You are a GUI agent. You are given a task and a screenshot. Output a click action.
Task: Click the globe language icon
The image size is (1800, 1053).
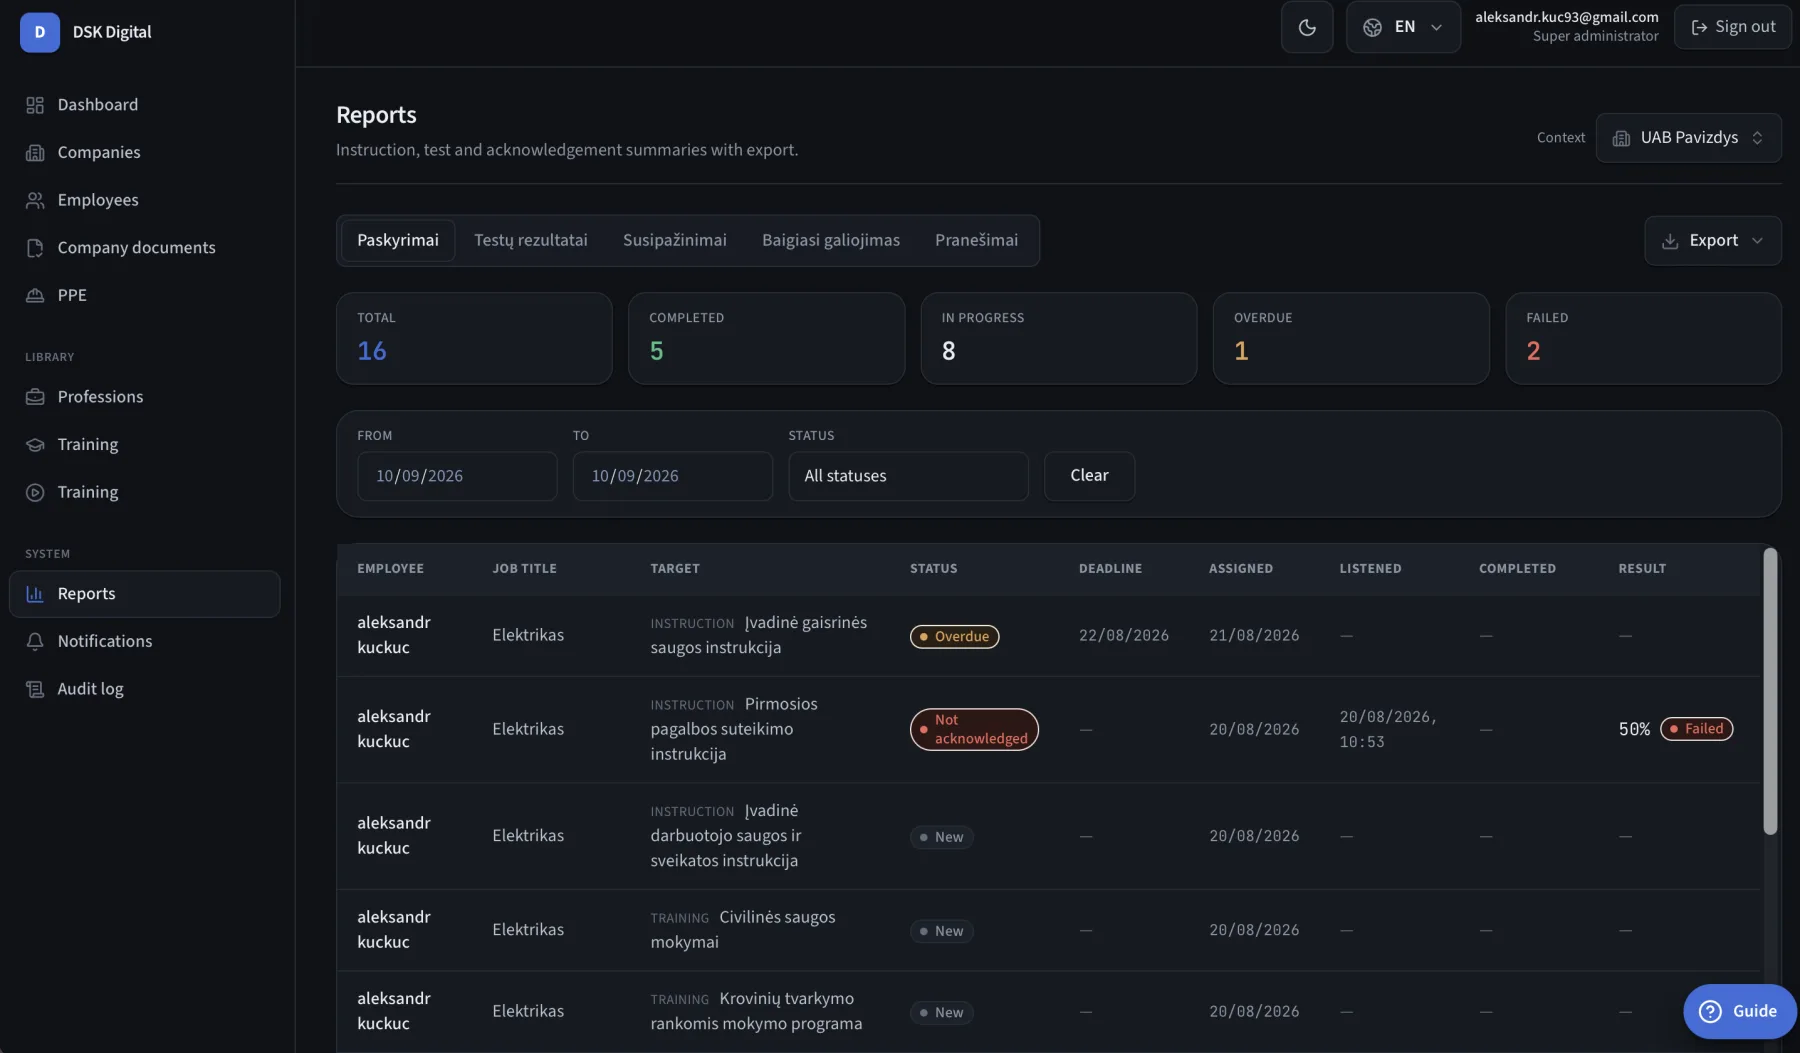(1373, 27)
